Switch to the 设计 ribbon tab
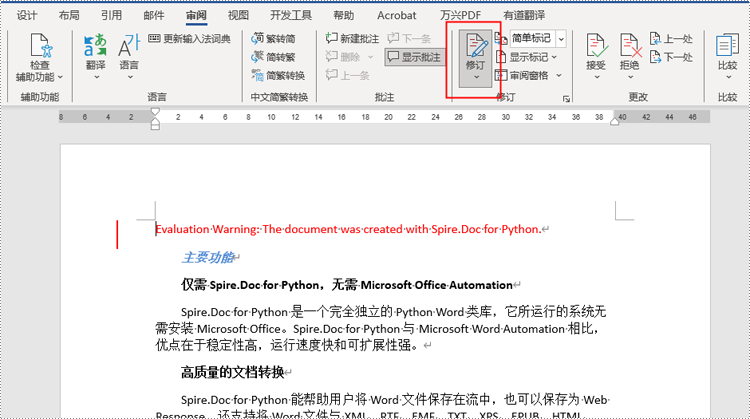750x419 pixels. click(x=27, y=15)
